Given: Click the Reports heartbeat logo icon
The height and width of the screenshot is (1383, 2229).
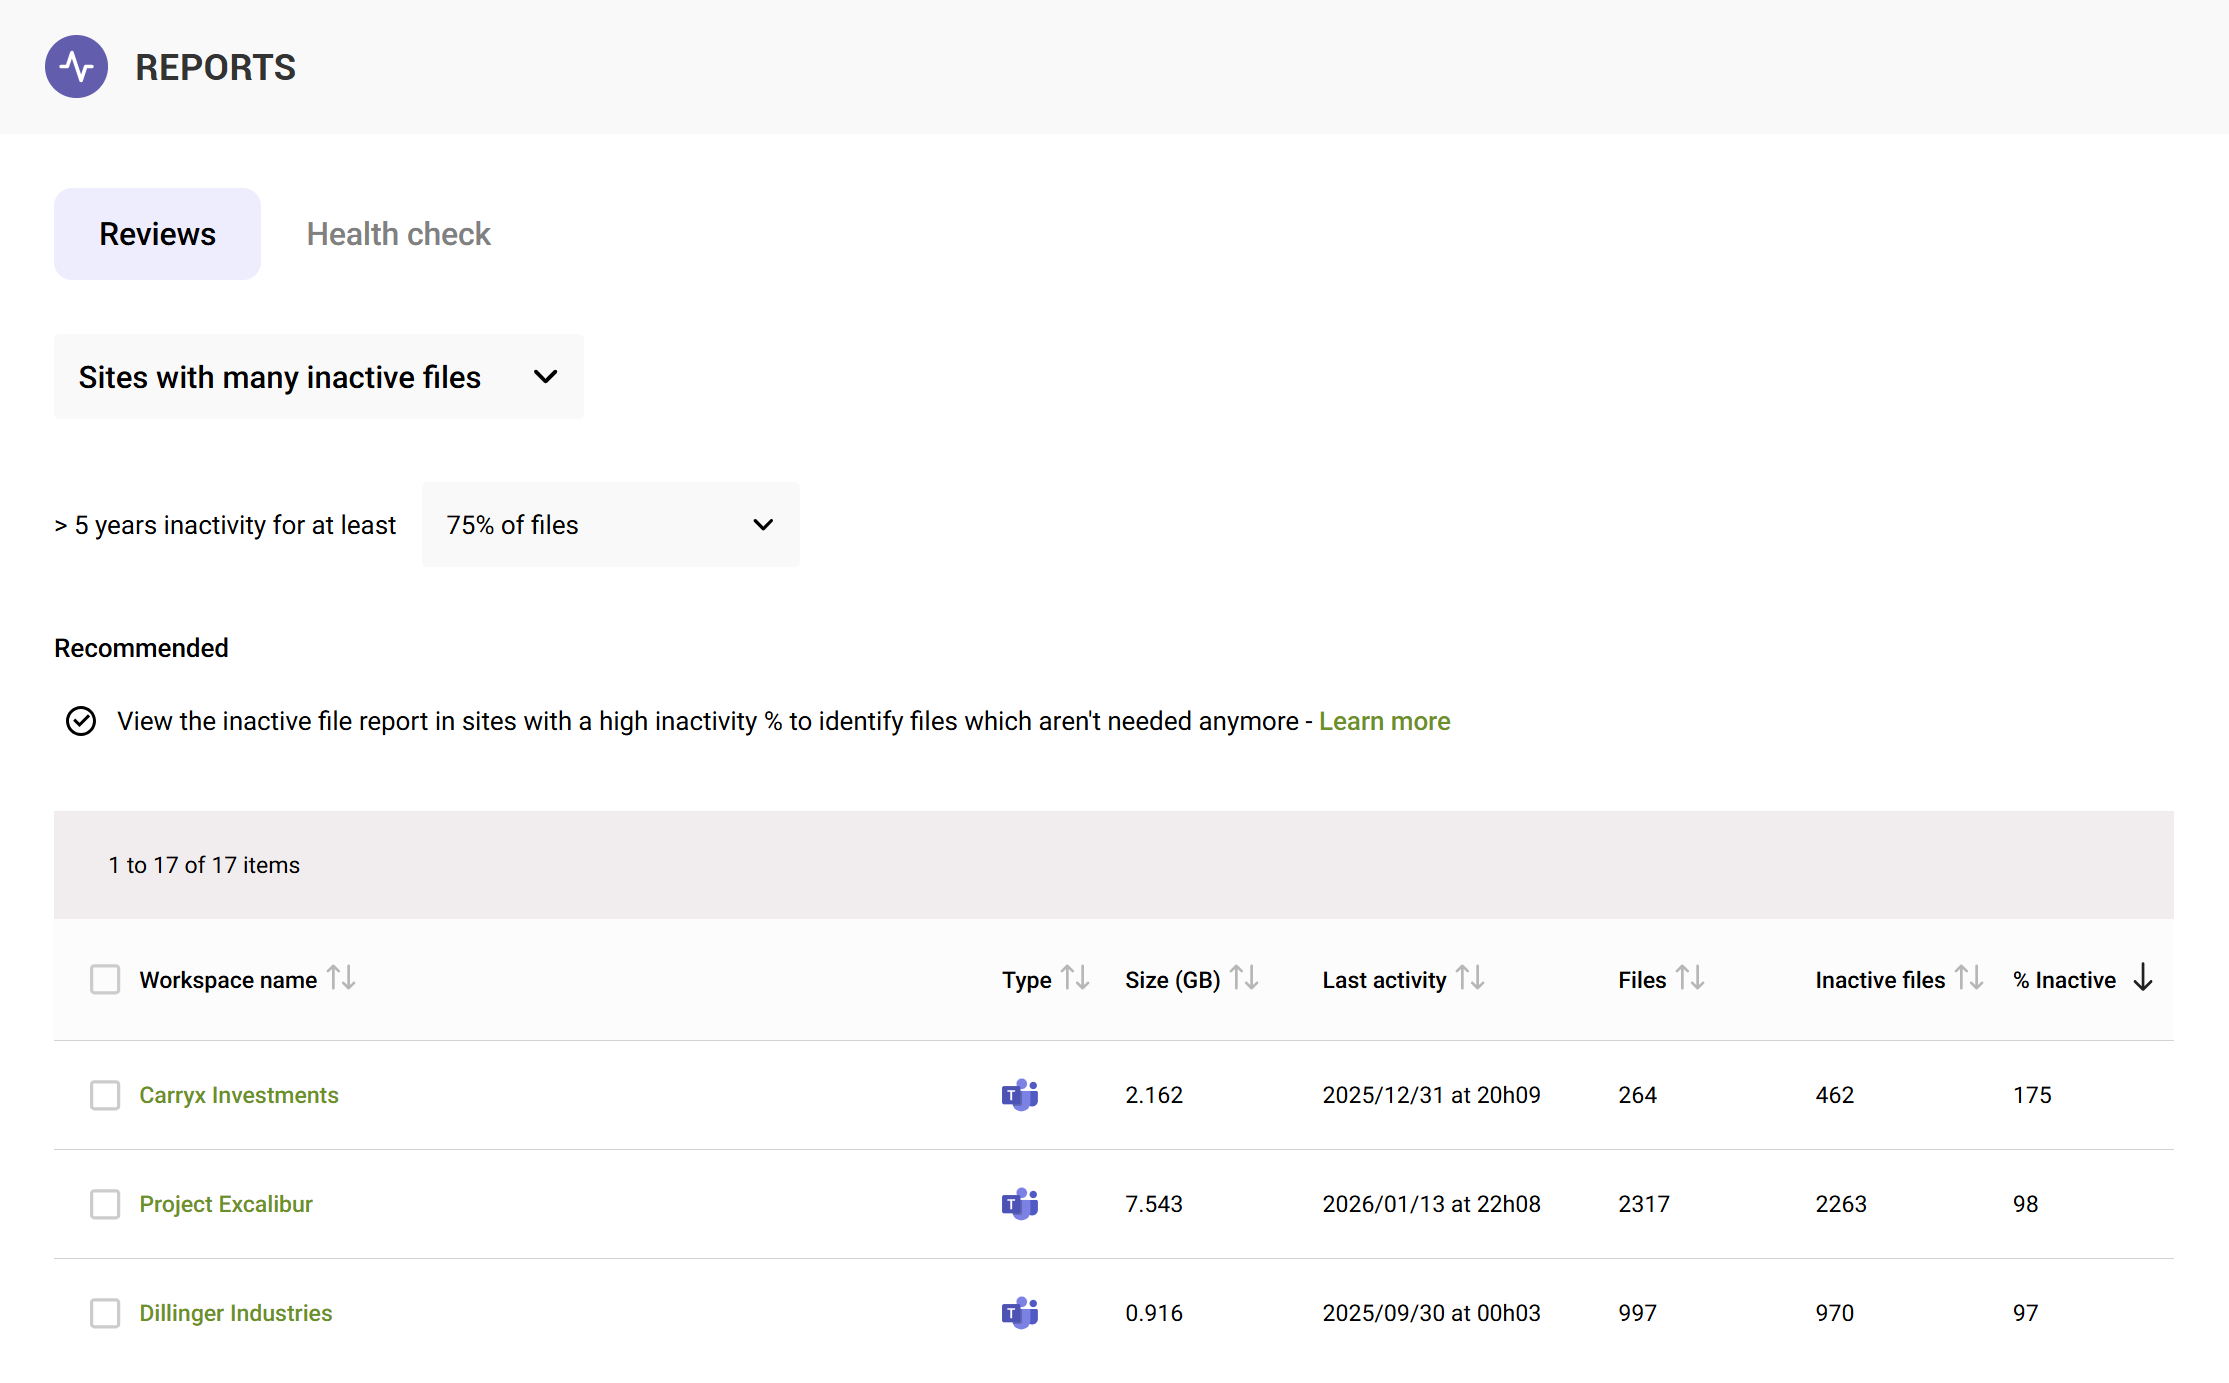Looking at the screenshot, I should (76, 67).
